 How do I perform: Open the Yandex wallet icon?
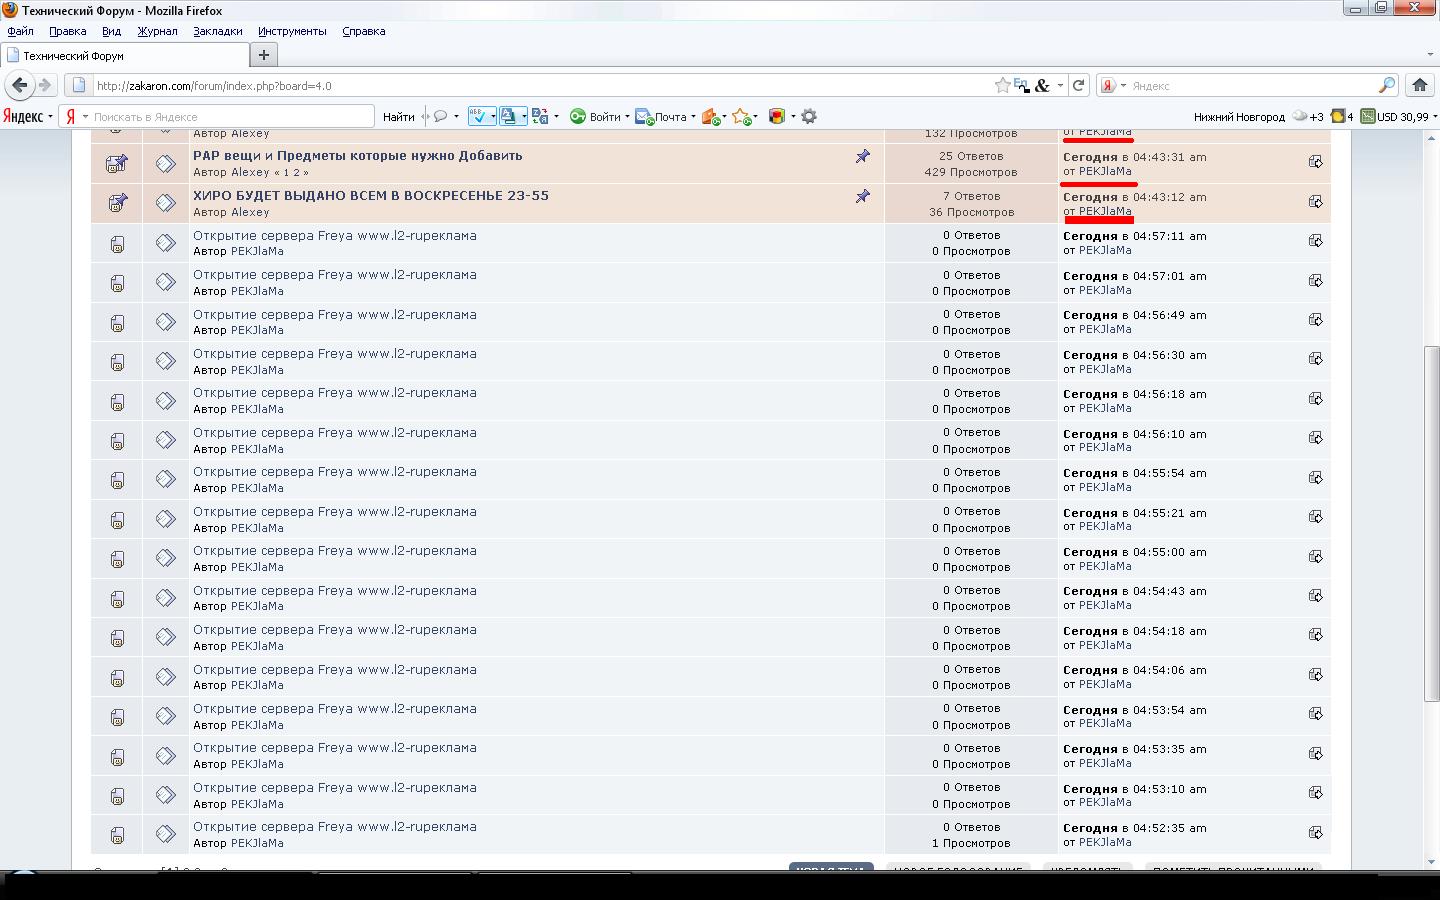(710, 117)
